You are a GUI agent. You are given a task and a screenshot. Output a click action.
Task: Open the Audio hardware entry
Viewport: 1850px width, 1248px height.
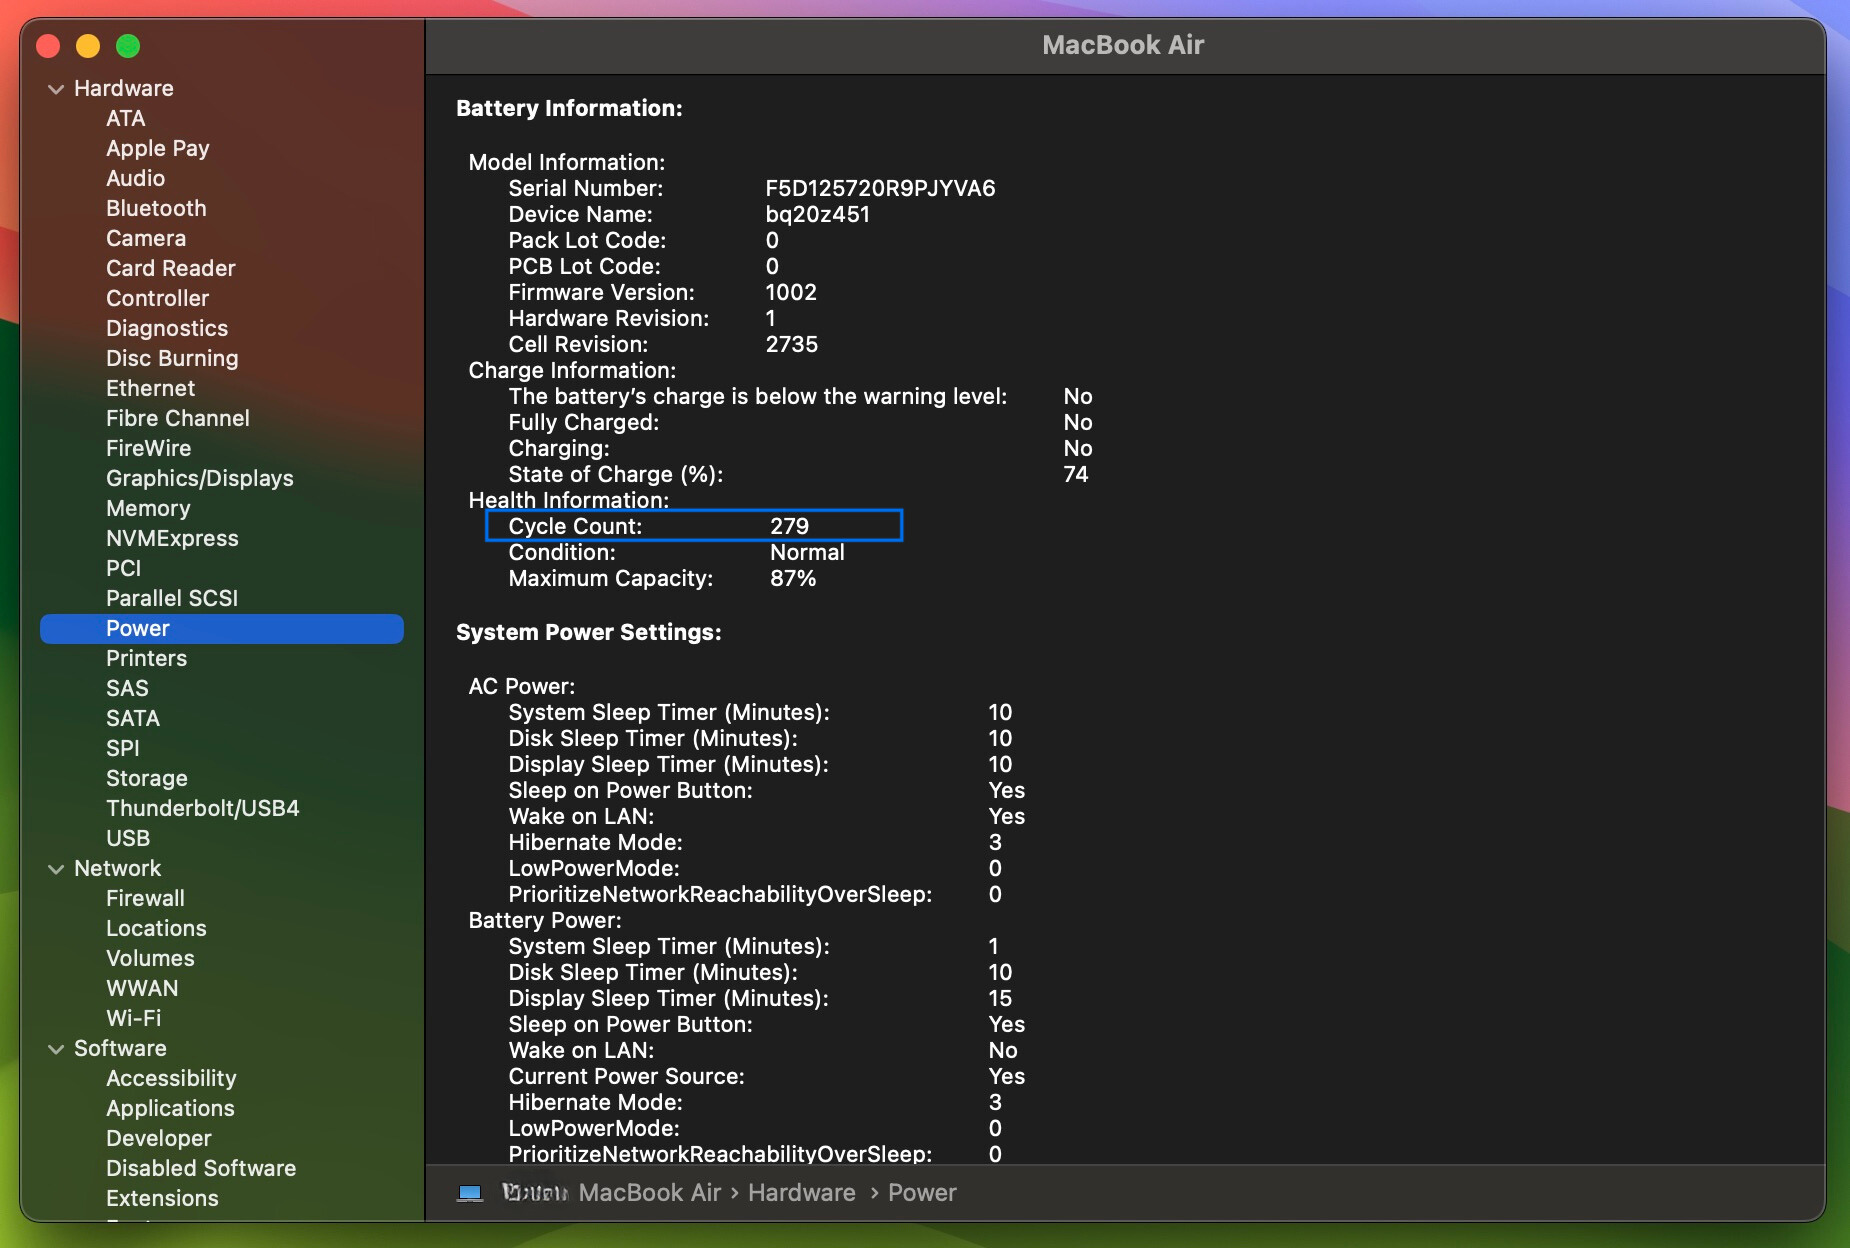[x=136, y=178]
